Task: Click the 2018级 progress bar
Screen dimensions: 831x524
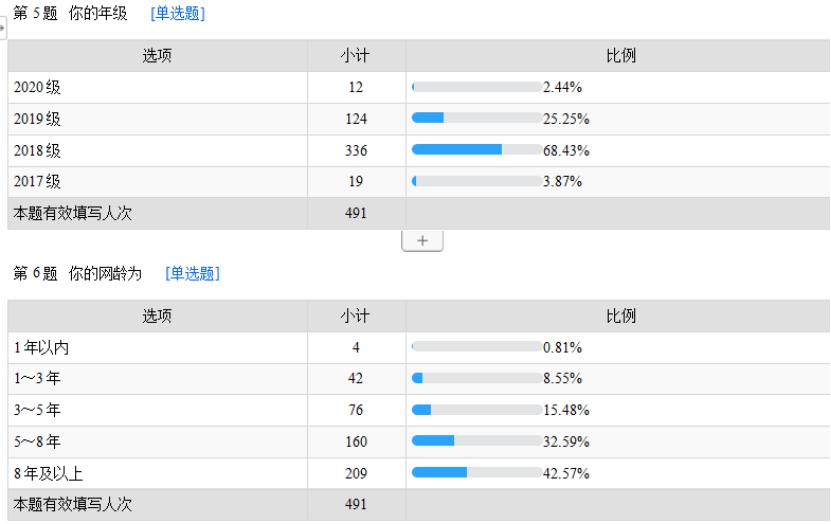Action: pos(477,150)
